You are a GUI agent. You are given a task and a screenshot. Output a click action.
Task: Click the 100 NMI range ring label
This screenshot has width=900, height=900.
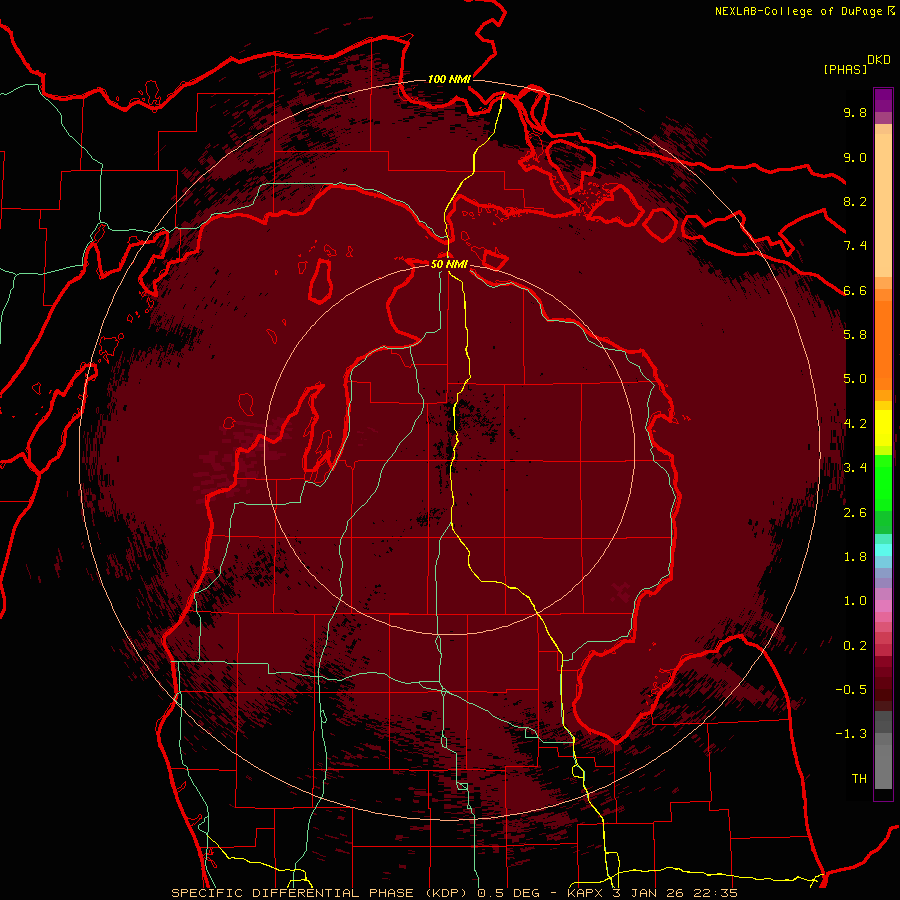[449, 79]
